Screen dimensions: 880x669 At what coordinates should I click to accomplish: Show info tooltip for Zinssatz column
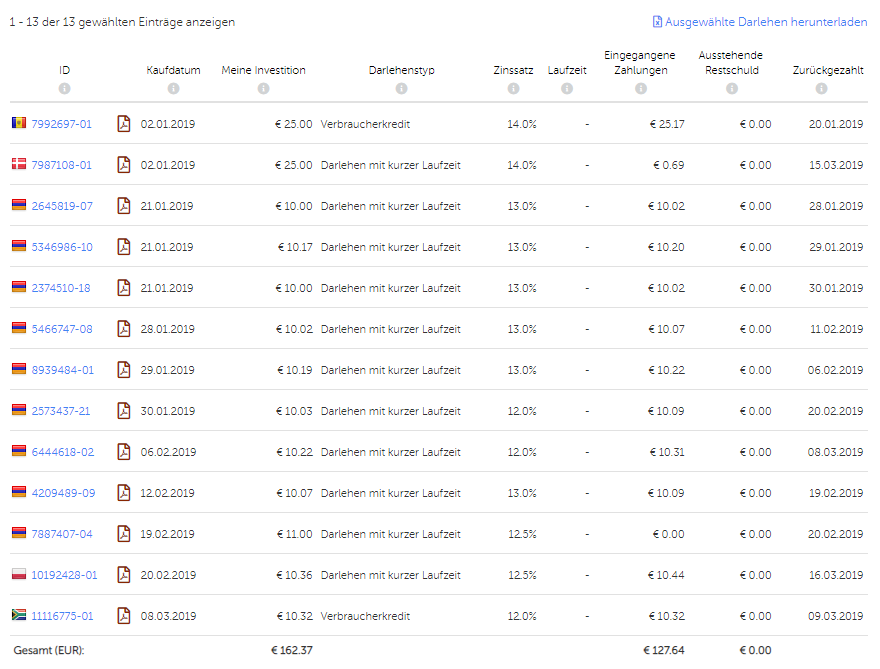click(514, 89)
